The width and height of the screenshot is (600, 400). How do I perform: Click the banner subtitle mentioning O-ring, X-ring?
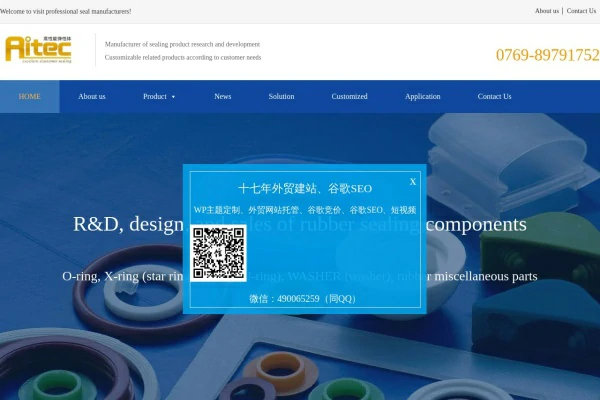pos(300,276)
